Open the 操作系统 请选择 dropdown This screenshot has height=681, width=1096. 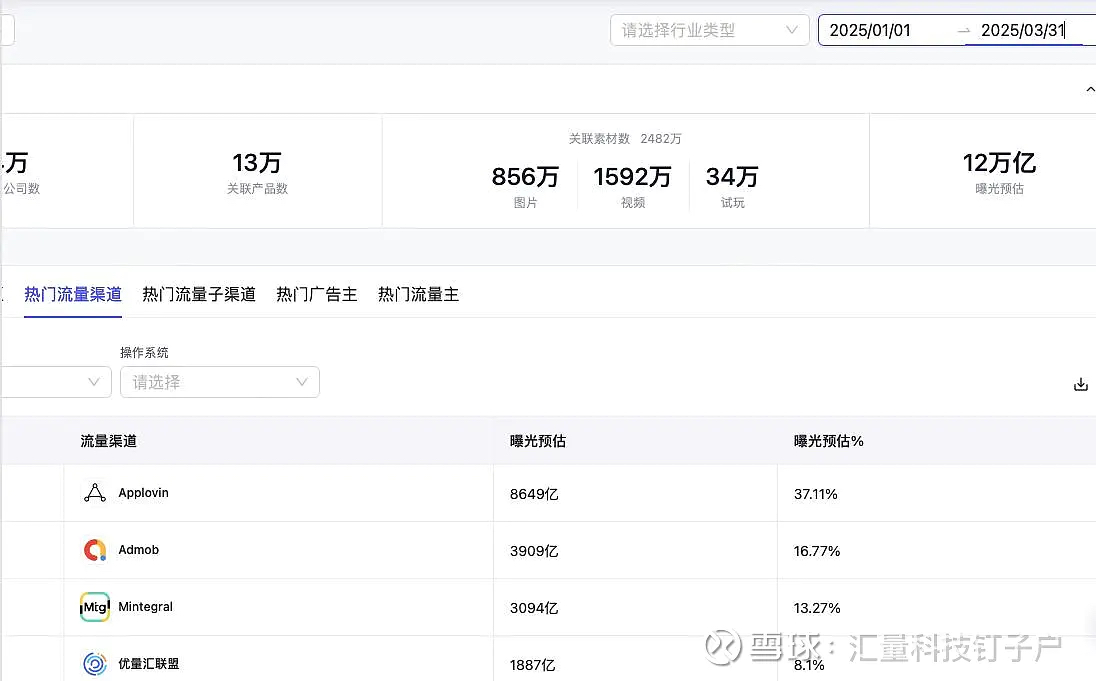219,382
